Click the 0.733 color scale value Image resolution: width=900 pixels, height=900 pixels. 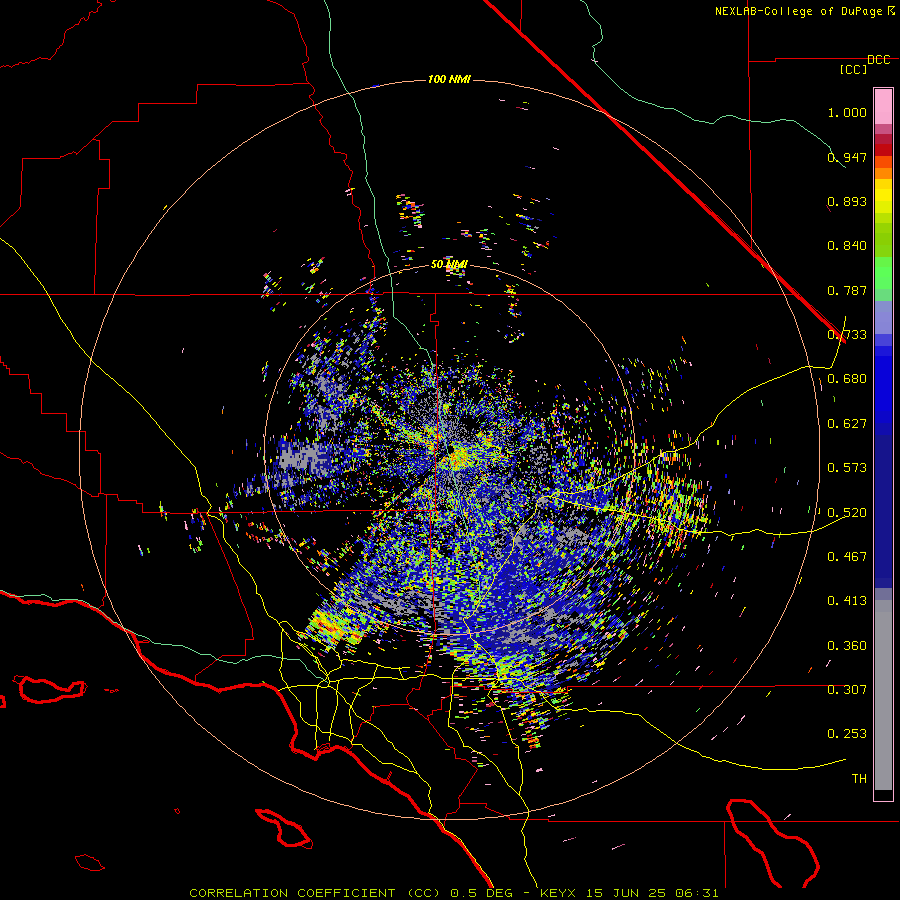847,335
